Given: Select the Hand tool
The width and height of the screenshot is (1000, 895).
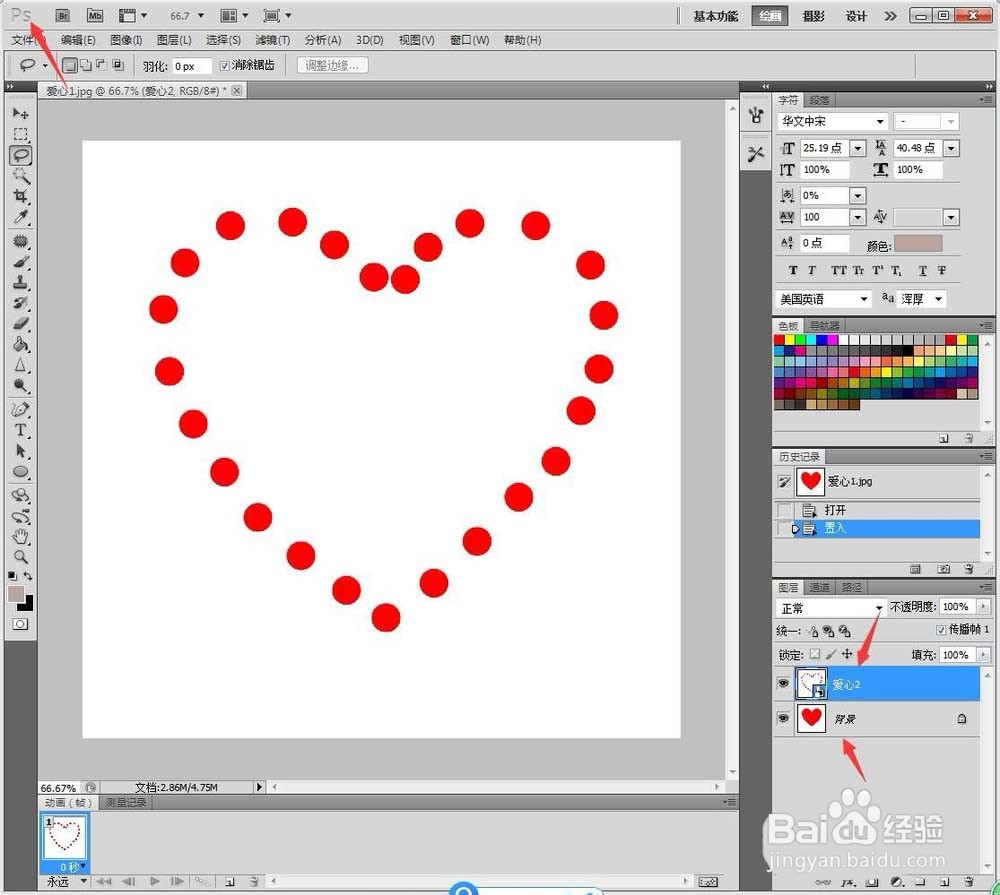Looking at the screenshot, I should 20,536.
